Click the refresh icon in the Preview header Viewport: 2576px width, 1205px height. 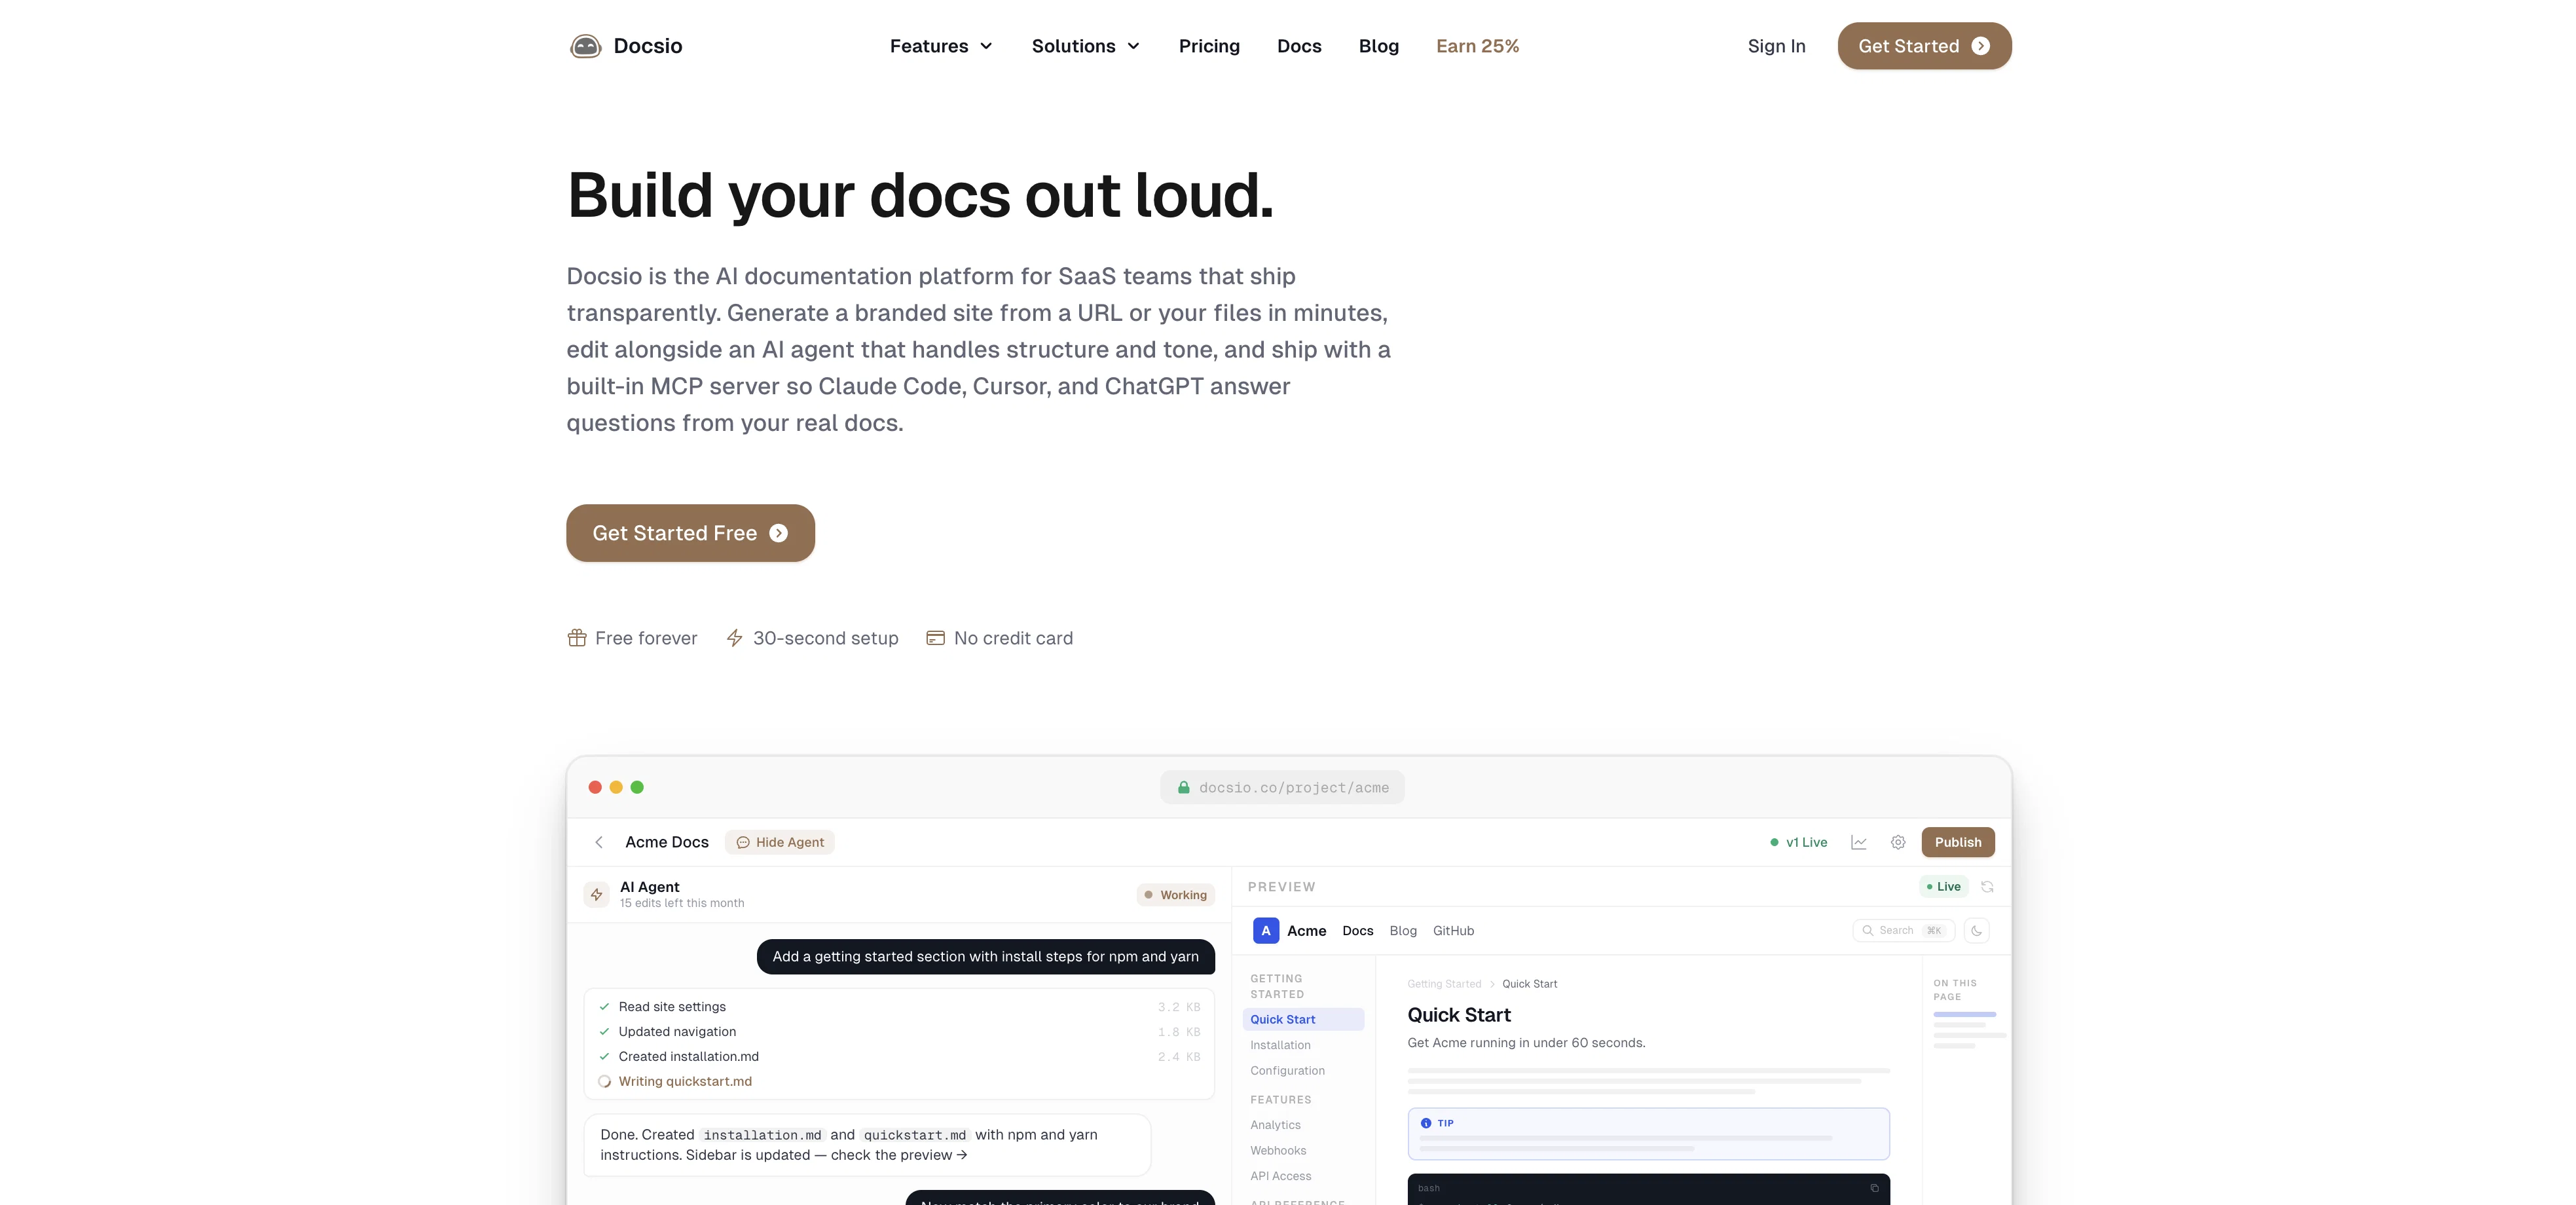click(x=1987, y=887)
